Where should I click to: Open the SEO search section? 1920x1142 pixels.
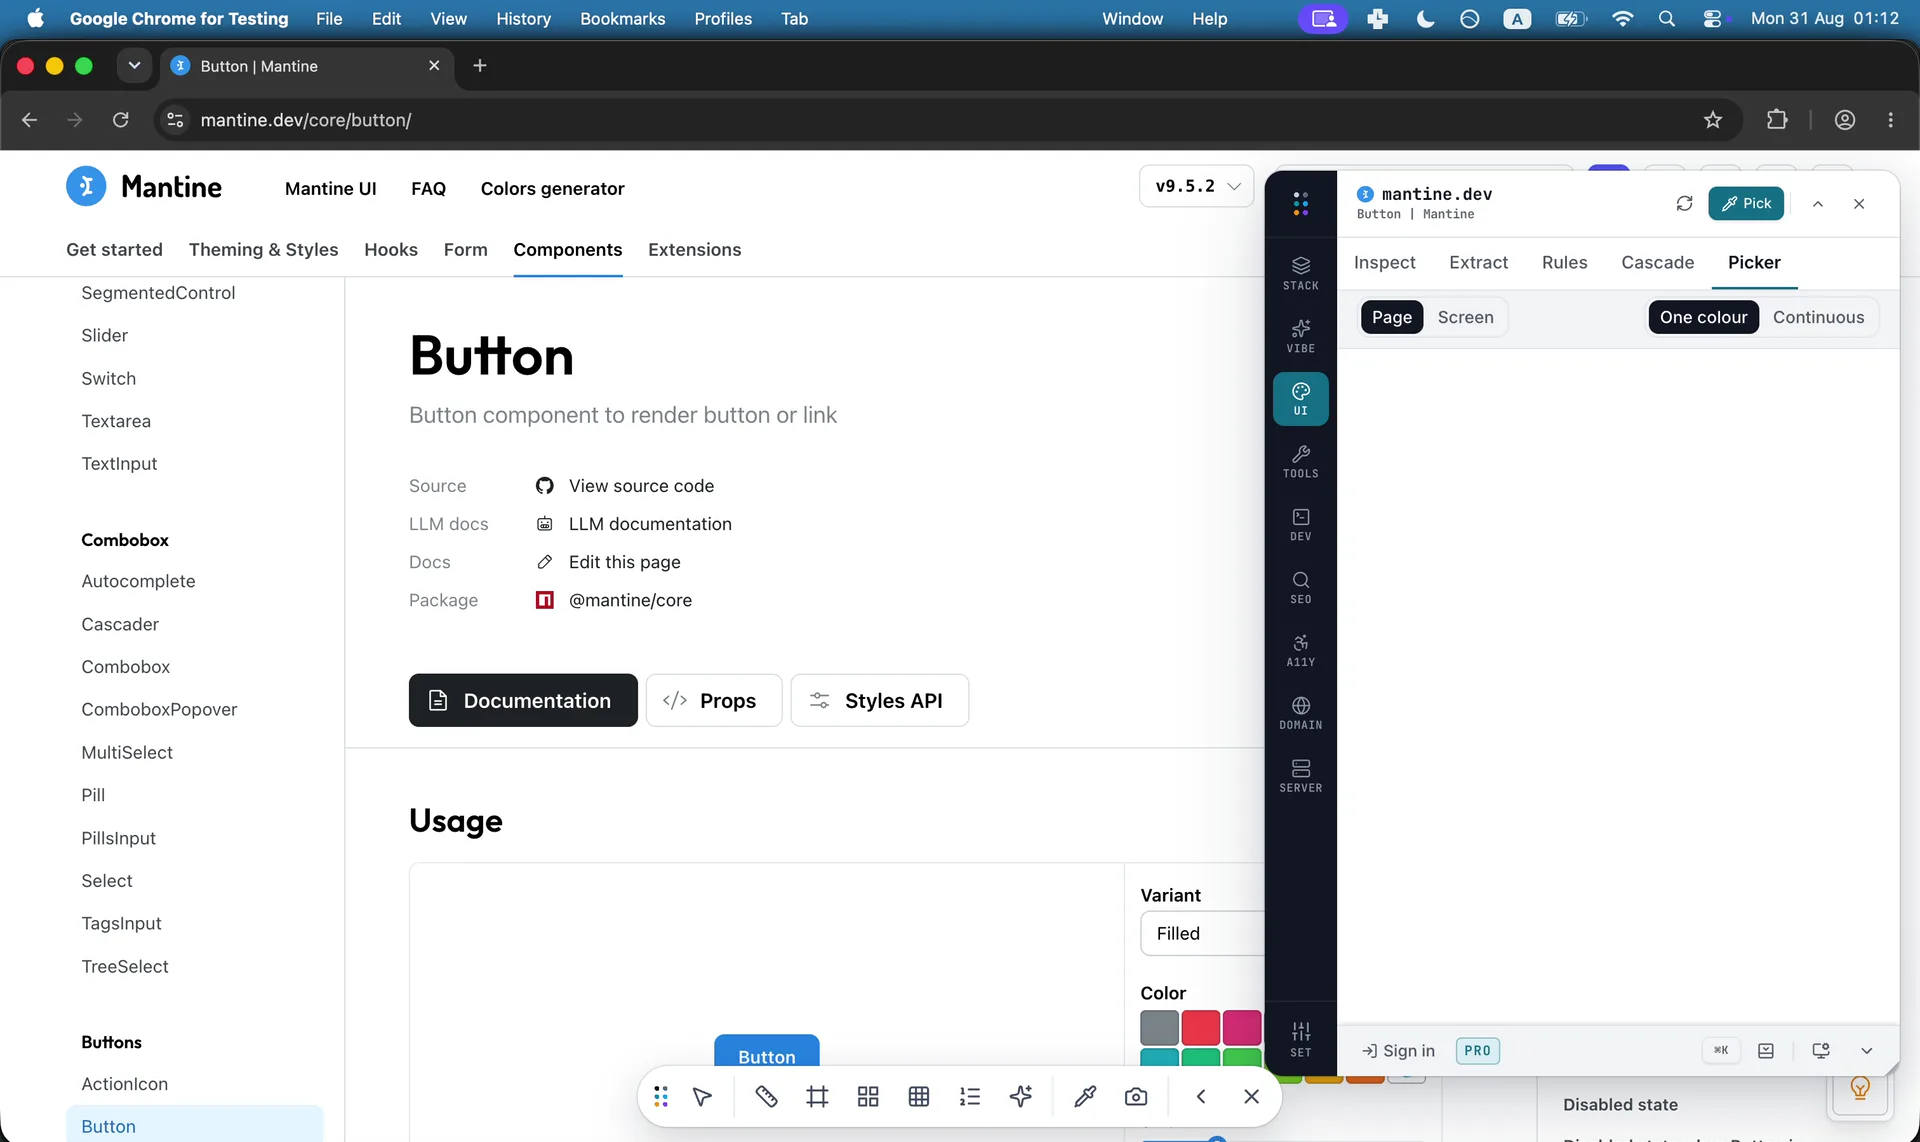tap(1300, 588)
